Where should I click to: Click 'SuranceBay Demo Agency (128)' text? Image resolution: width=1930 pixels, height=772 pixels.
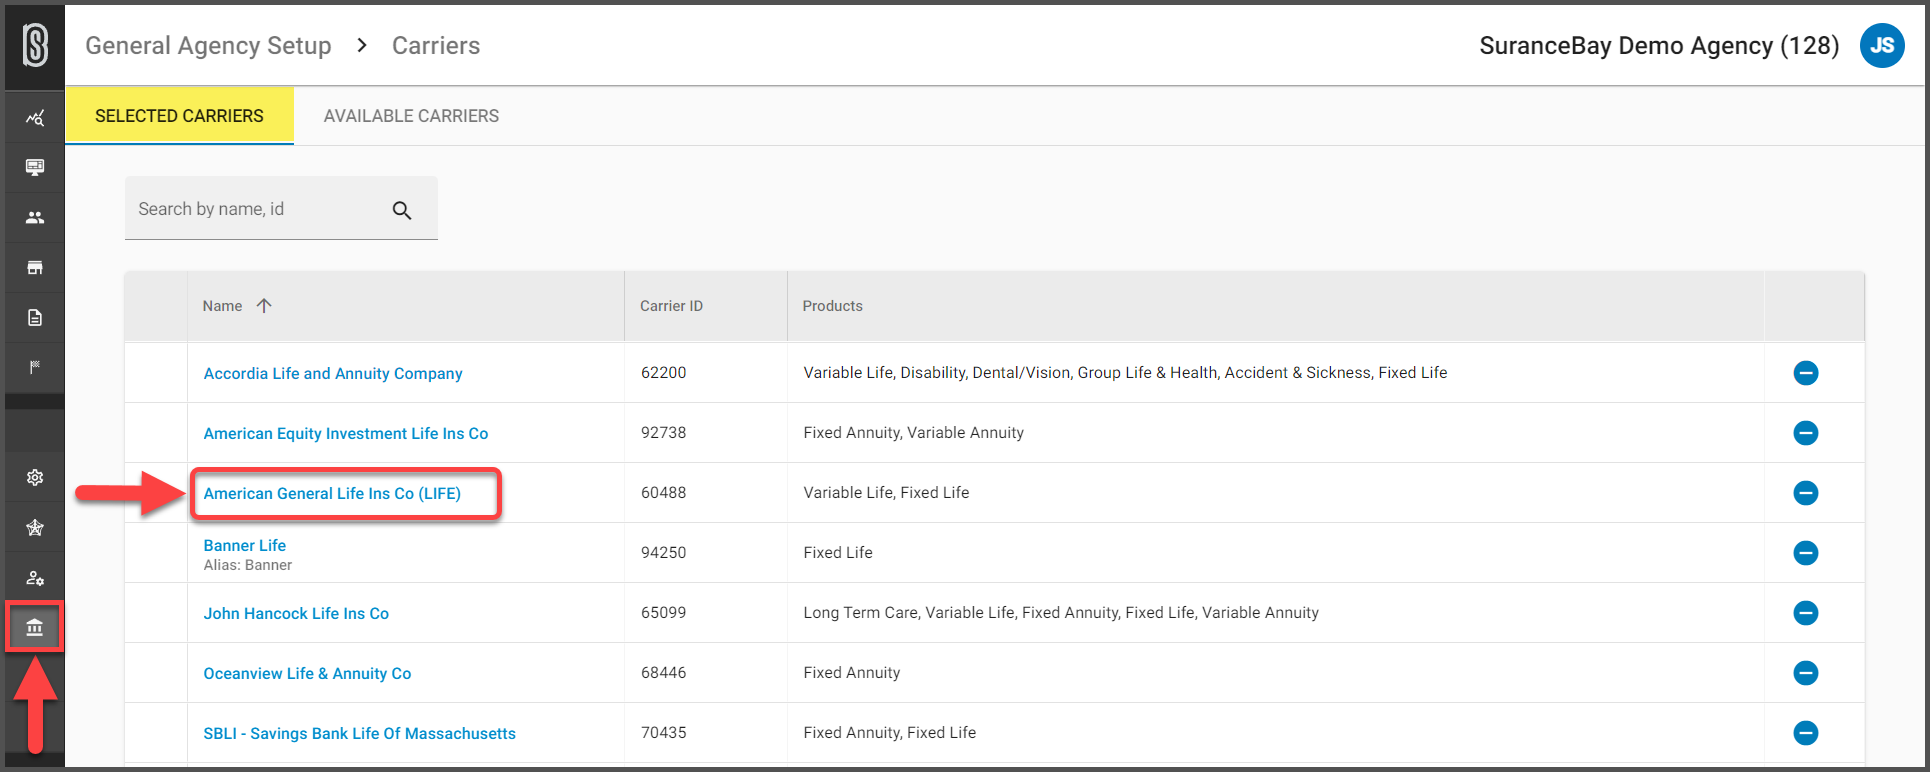[1659, 46]
